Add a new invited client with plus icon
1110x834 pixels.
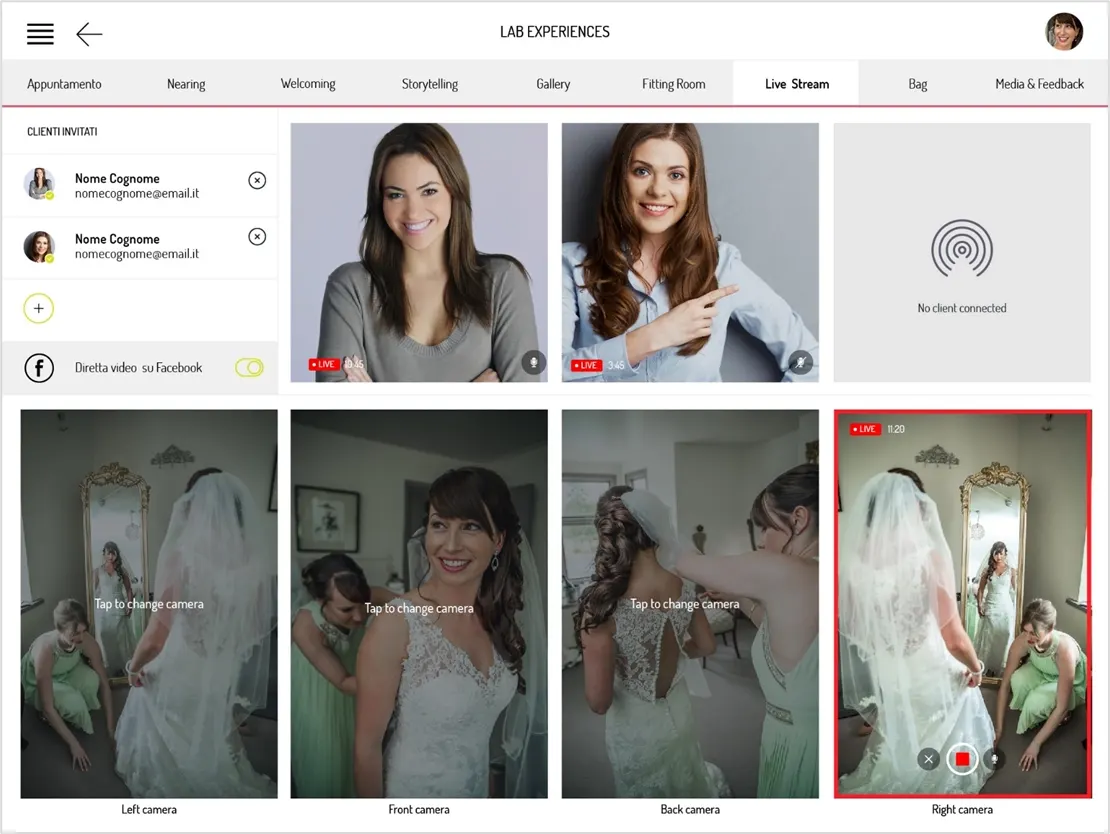pyautogui.click(x=39, y=308)
